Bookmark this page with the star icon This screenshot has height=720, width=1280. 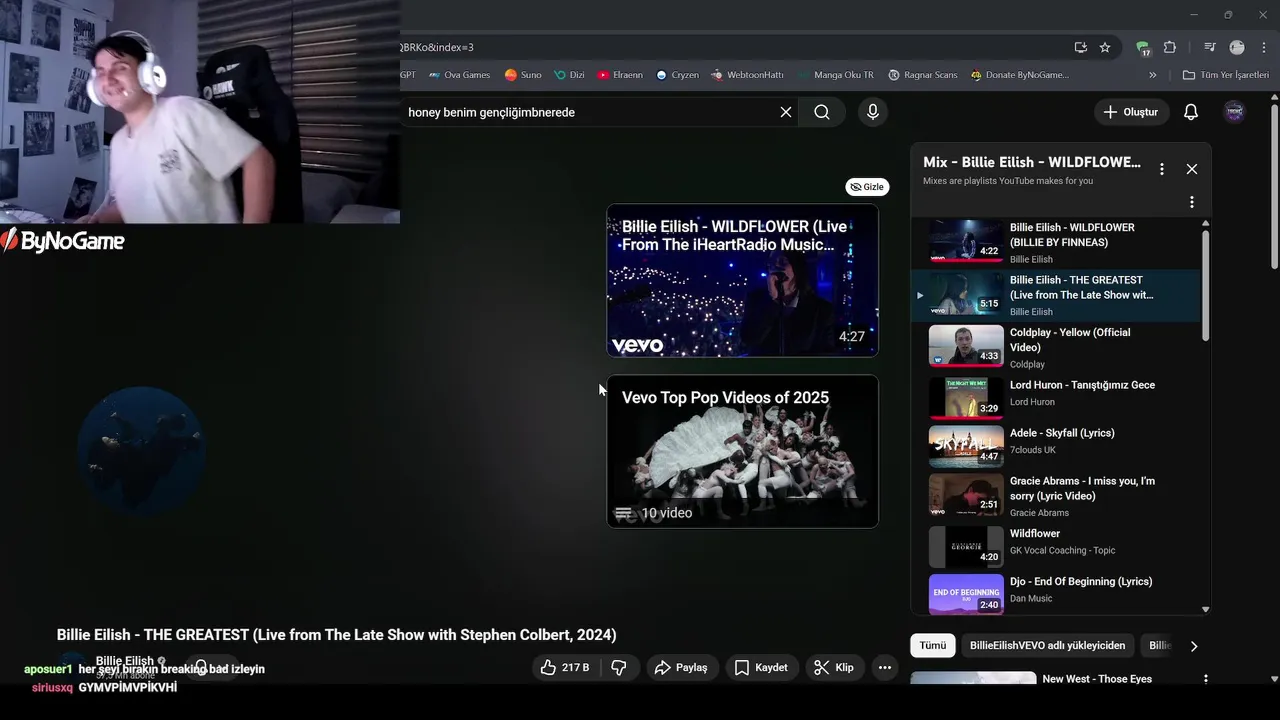pyautogui.click(x=1105, y=47)
